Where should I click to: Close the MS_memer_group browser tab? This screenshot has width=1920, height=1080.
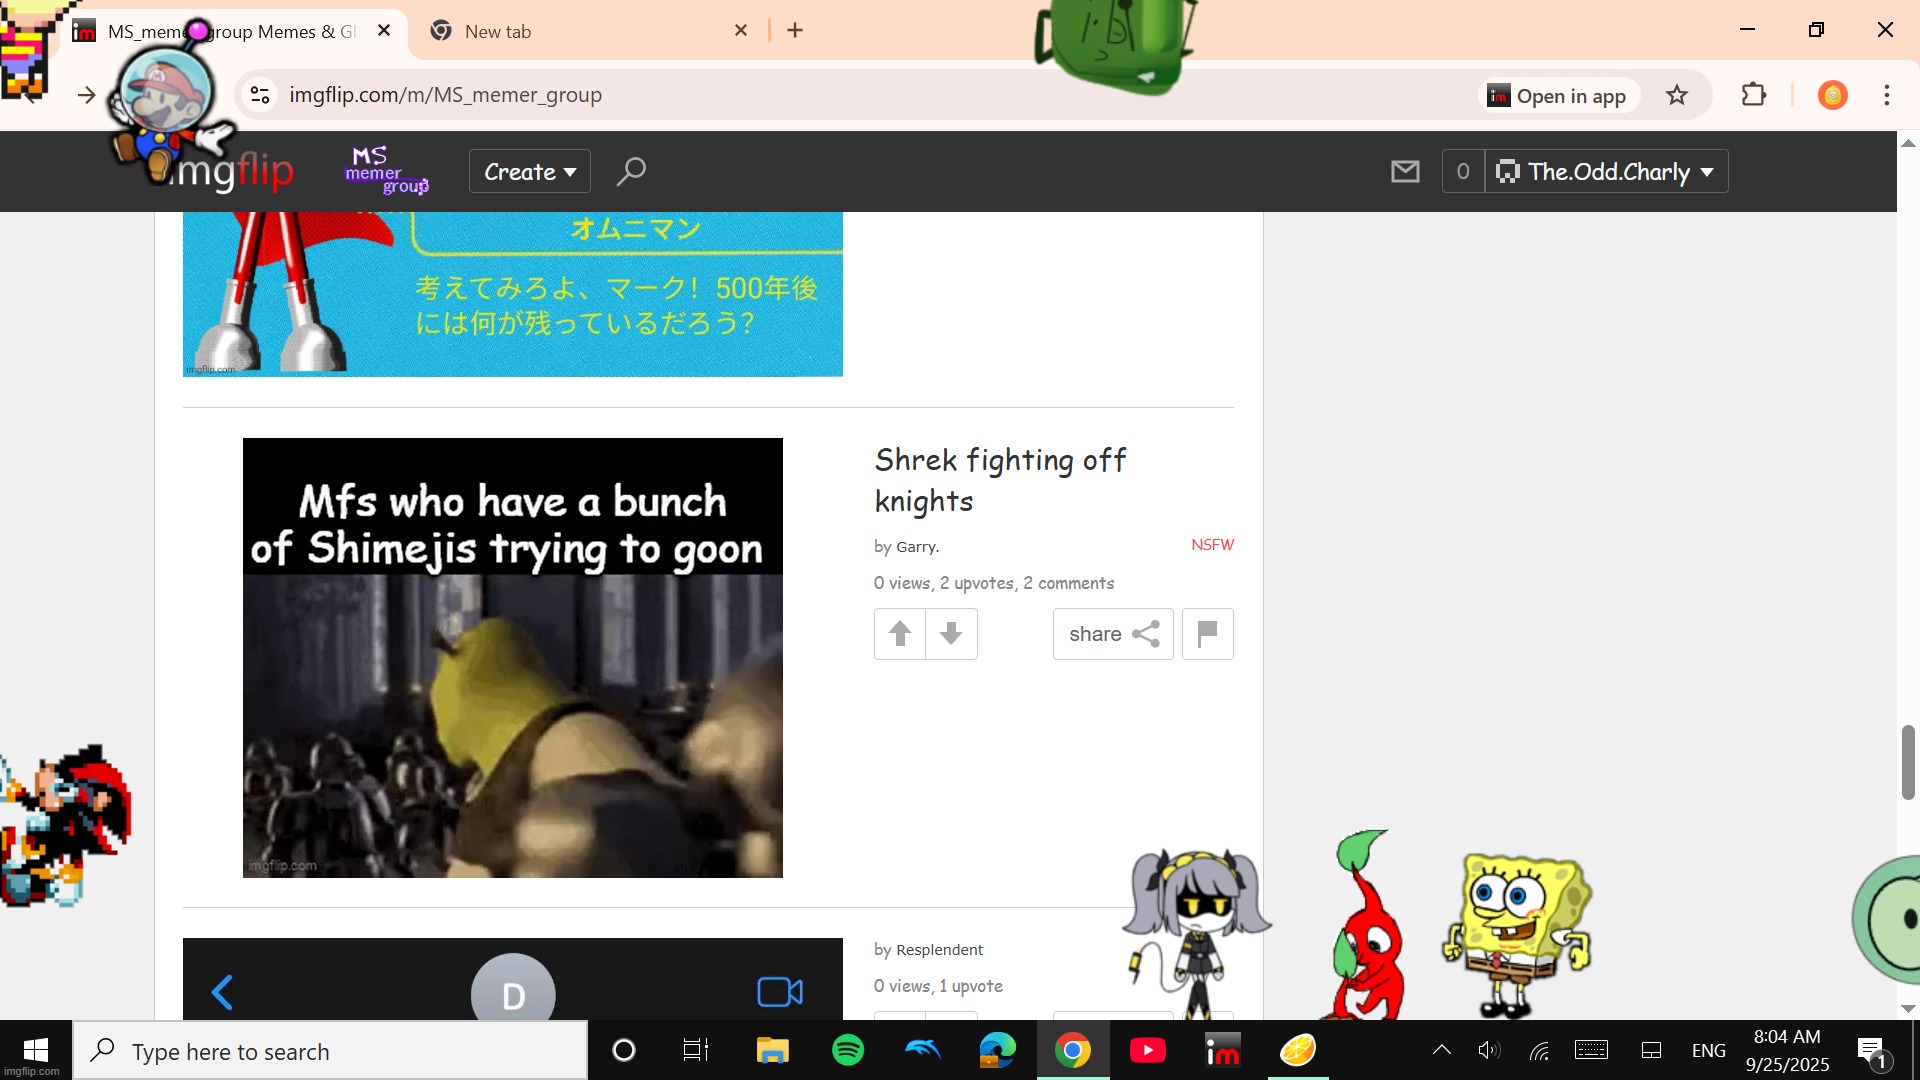click(x=384, y=30)
